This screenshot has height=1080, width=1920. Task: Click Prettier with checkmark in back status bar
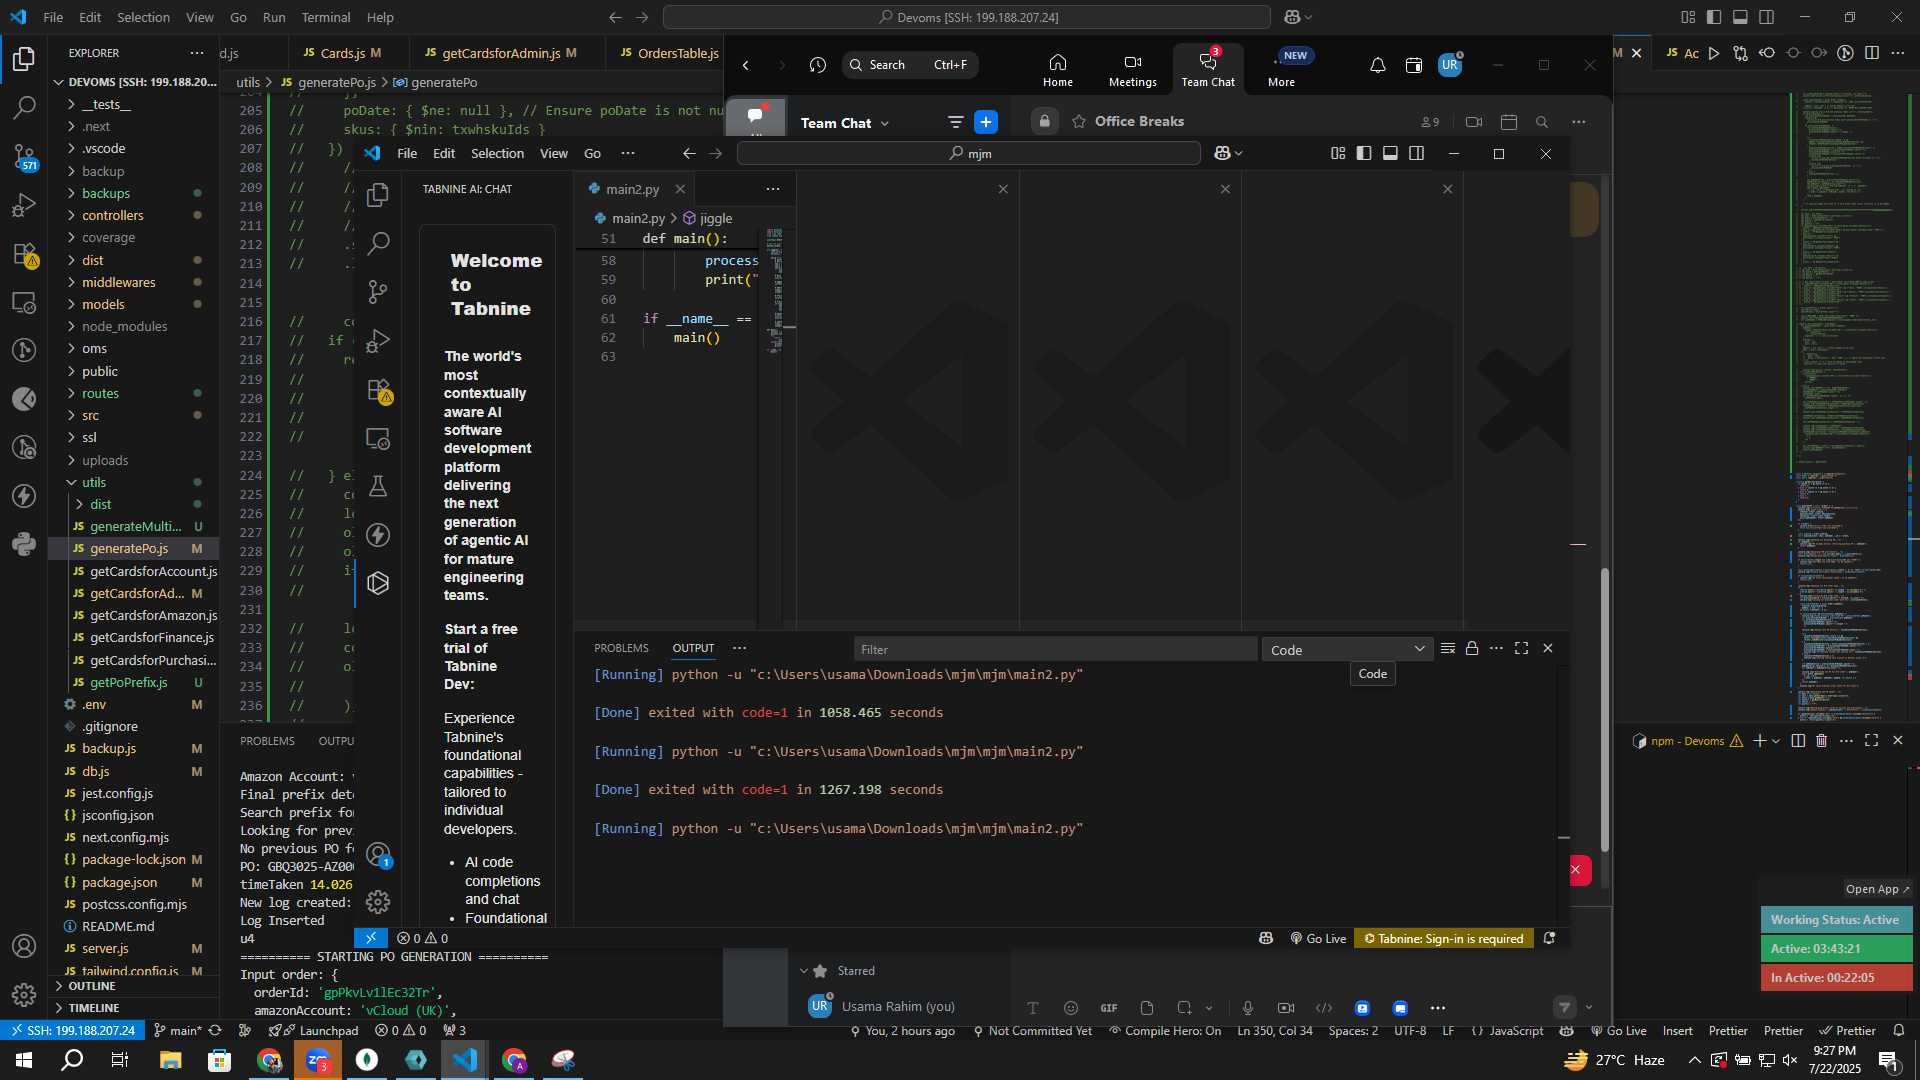[x=1847, y=1030]
